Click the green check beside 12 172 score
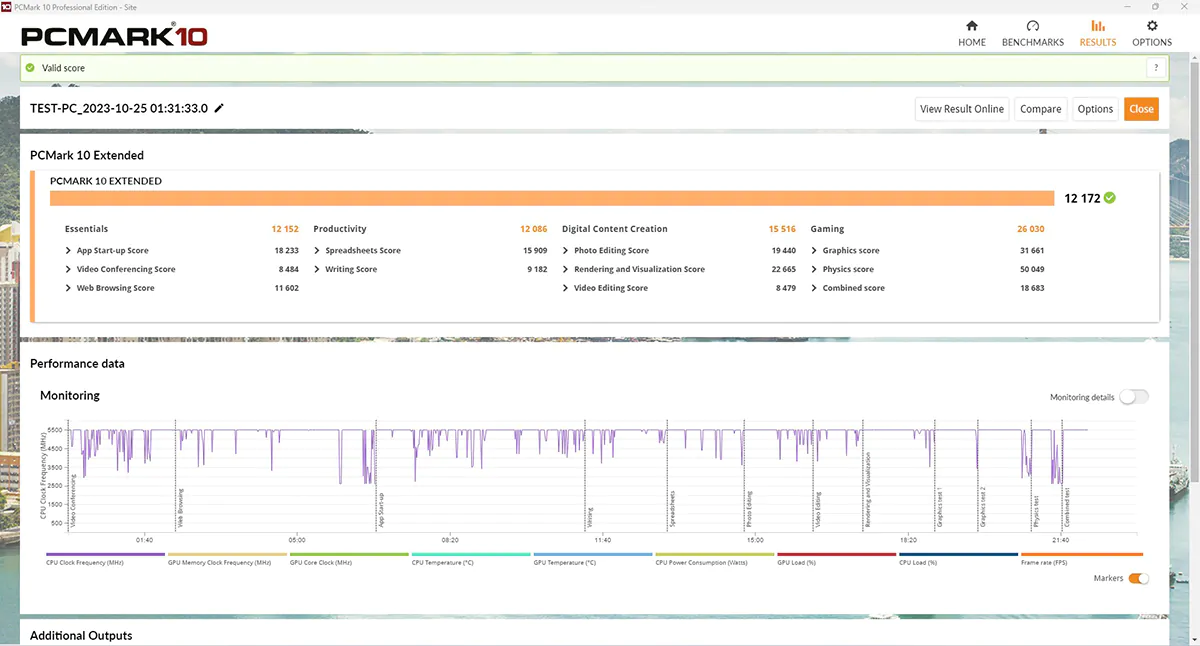The image size is (1200, 646). point(1110,198)
